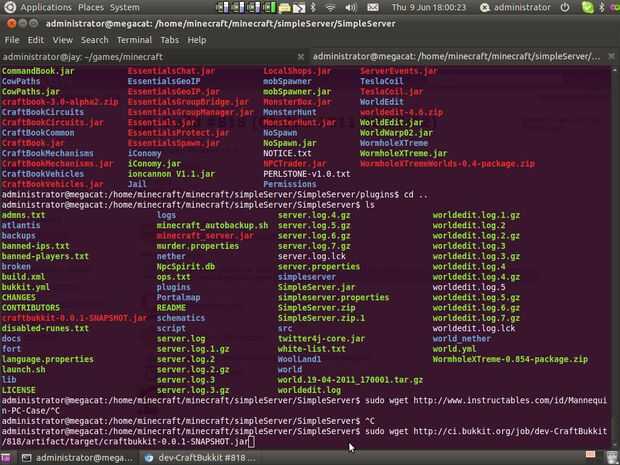This screenshot has height=465, width=620.
Task: Close the terminal window with the red button
Action: point(11,24)
